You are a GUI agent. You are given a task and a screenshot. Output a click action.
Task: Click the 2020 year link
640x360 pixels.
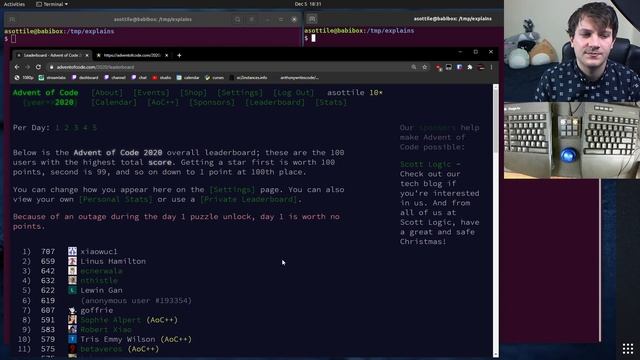point(64,102)
